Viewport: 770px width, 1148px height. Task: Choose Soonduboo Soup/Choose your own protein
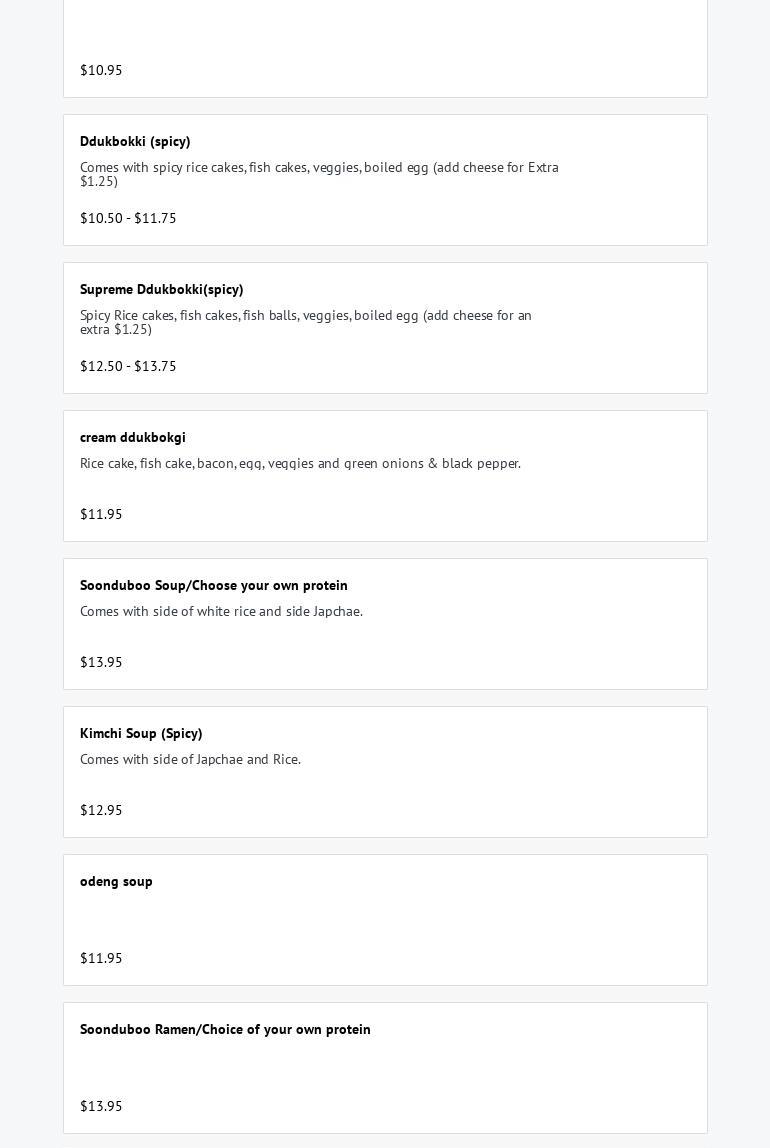point(385,624)
